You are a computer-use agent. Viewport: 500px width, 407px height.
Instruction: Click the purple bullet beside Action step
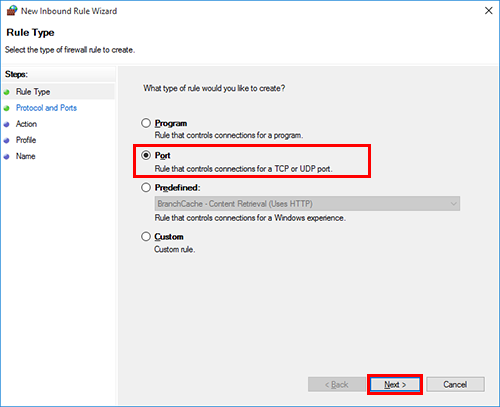(7, 124)
